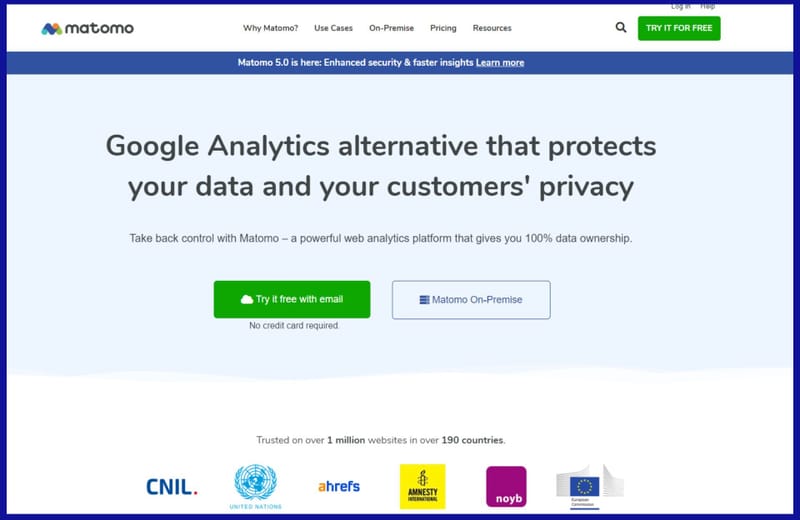This screenshot has width=800, height=520.
Task: Click the ahrefs logo
Action: [x=338, y=486]
